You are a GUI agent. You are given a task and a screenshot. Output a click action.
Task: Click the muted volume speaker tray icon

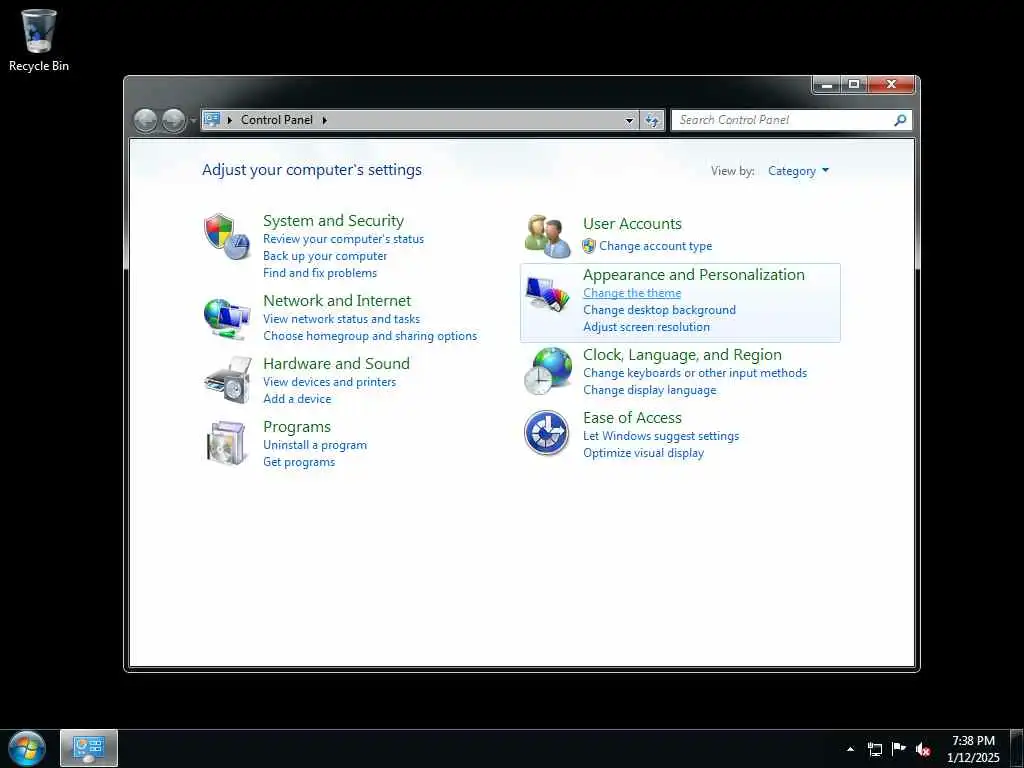(923, 749)
